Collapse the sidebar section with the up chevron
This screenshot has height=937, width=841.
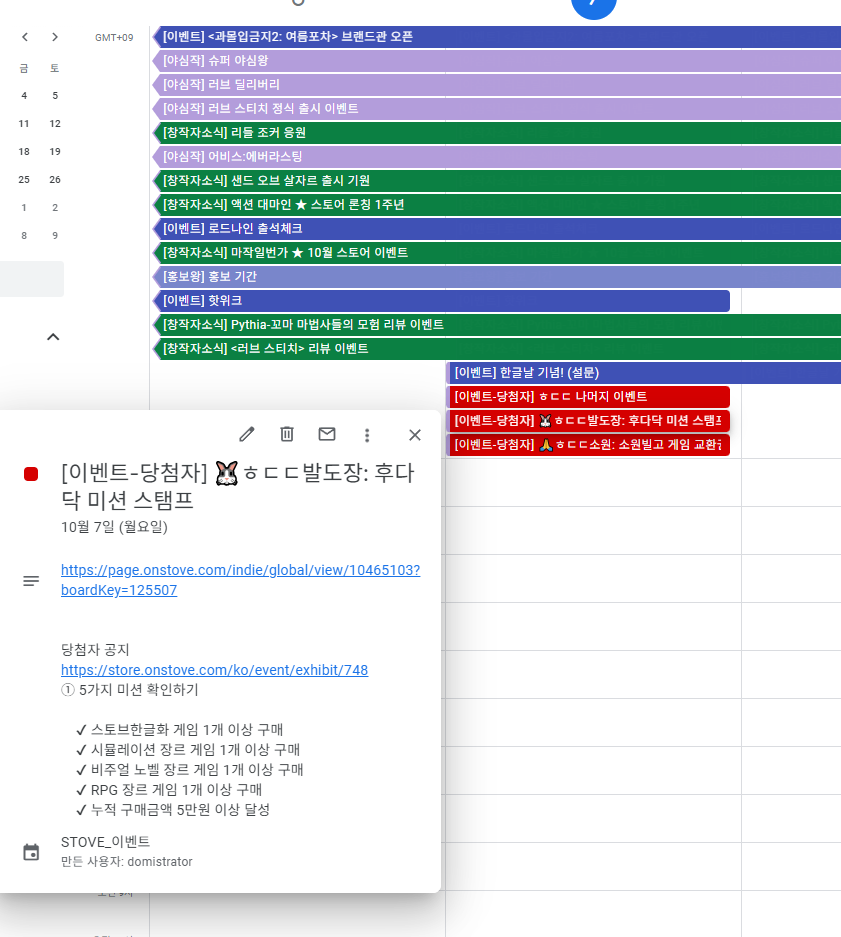tap(53, 337)
